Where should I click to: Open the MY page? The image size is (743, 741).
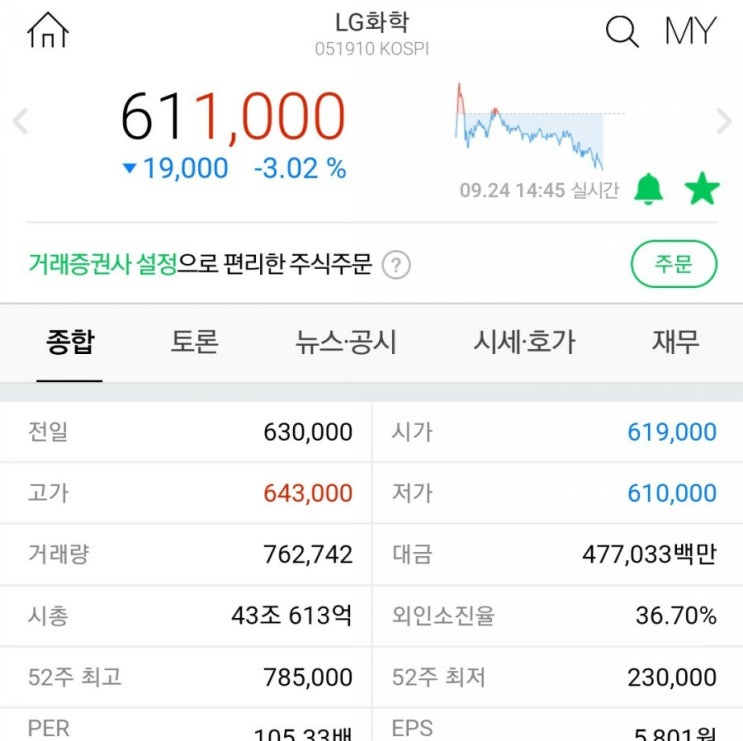[691, 31]
